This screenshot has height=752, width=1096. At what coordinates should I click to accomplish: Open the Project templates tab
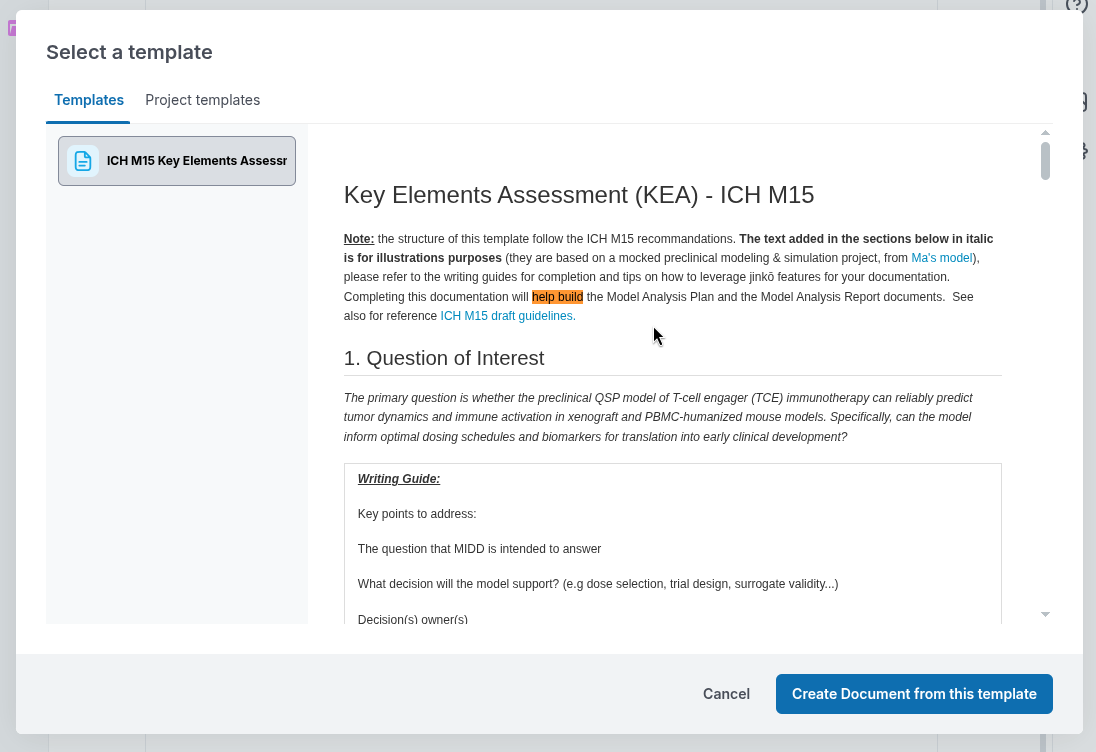[x=203, y=100]
